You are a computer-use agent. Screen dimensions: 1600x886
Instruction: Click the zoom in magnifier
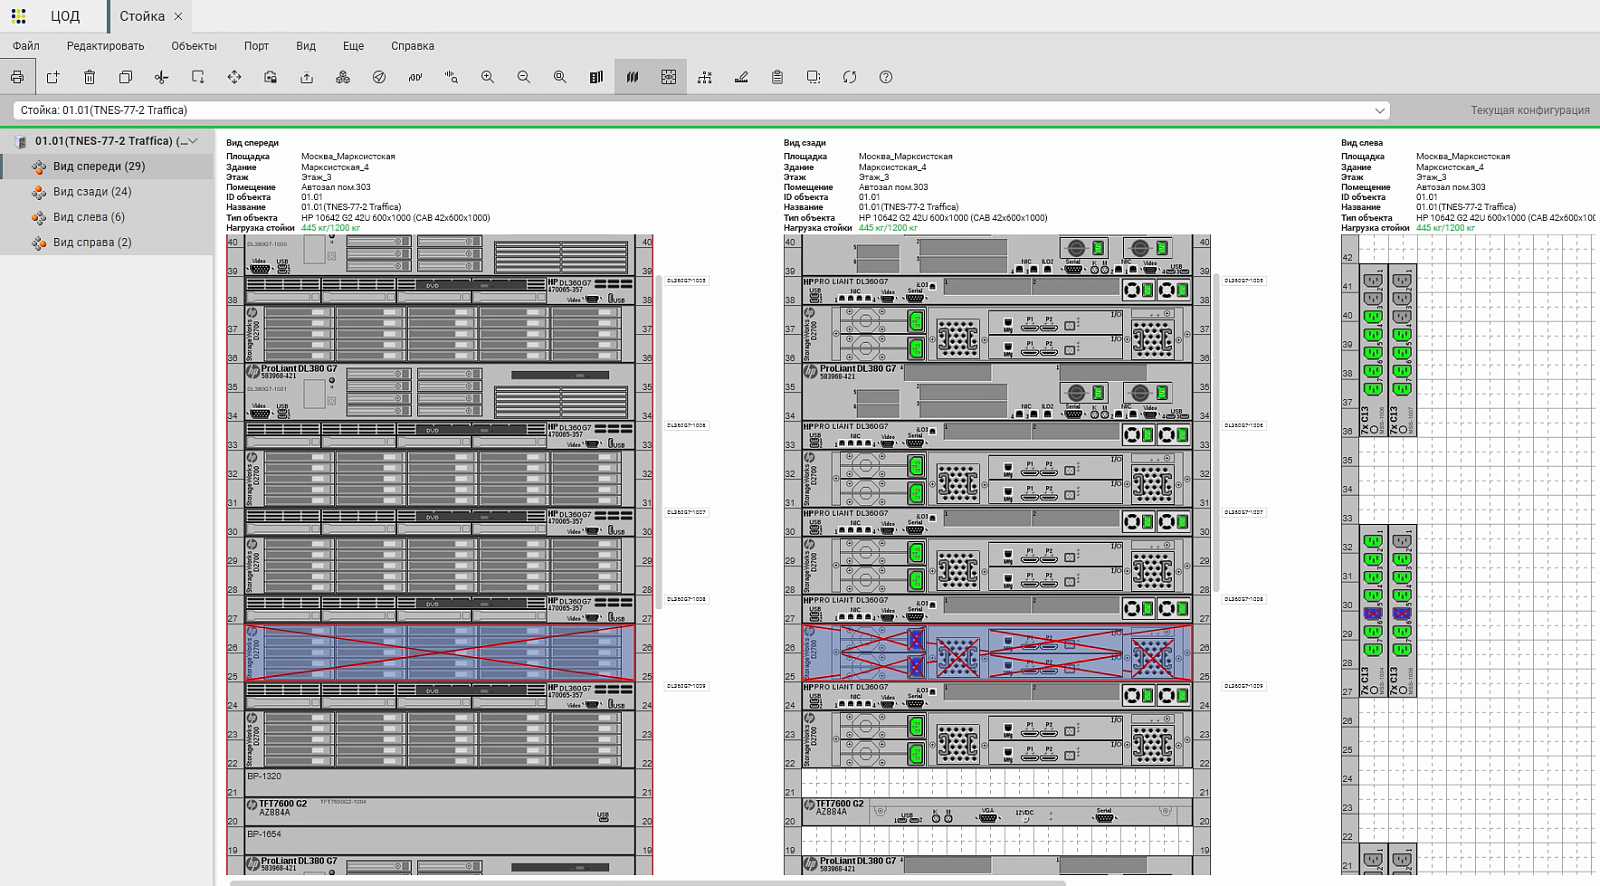pos(488,77)
